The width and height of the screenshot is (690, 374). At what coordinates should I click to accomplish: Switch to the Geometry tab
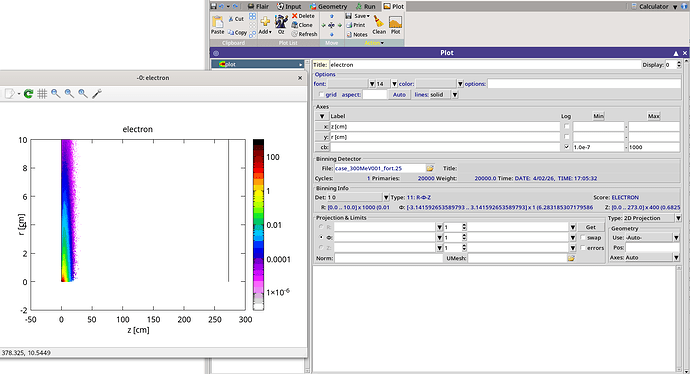(328, 6)
